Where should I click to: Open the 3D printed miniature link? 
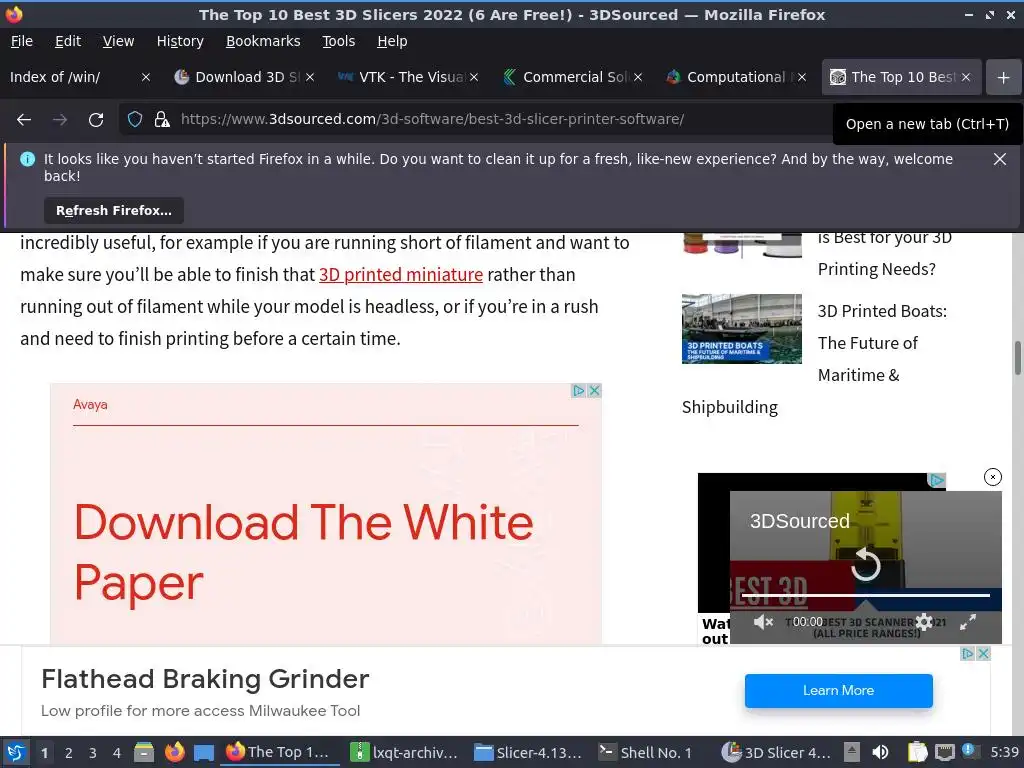pos(401,275)
